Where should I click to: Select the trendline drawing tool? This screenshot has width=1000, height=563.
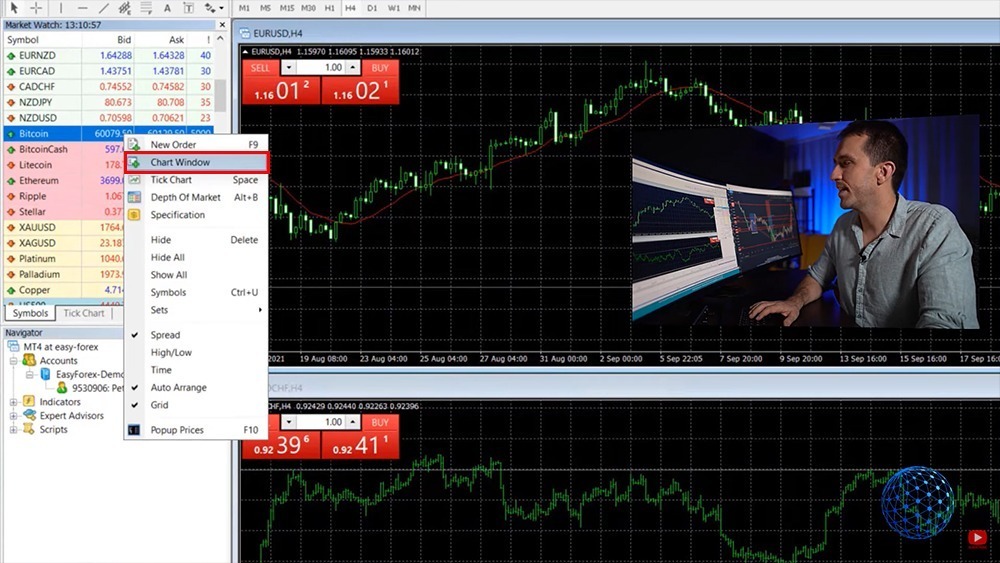103,8
